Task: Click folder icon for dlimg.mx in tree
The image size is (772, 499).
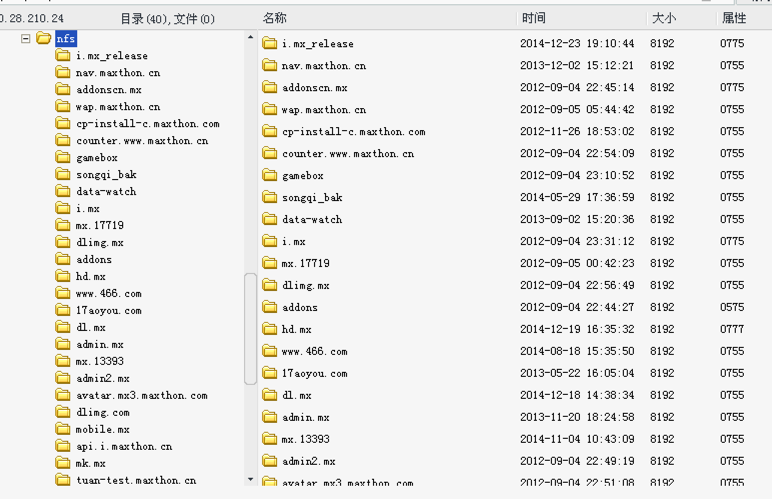Action: 63,242
